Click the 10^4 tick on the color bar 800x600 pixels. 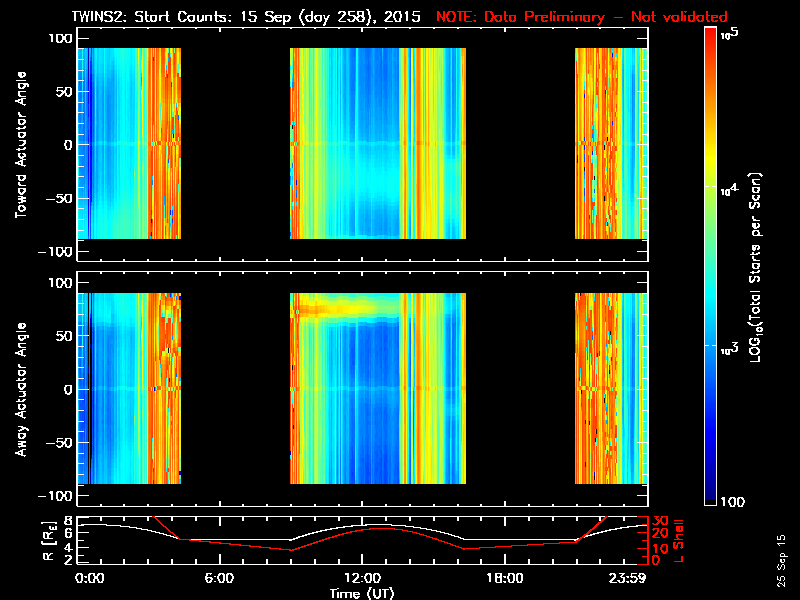tap(730, 188)
